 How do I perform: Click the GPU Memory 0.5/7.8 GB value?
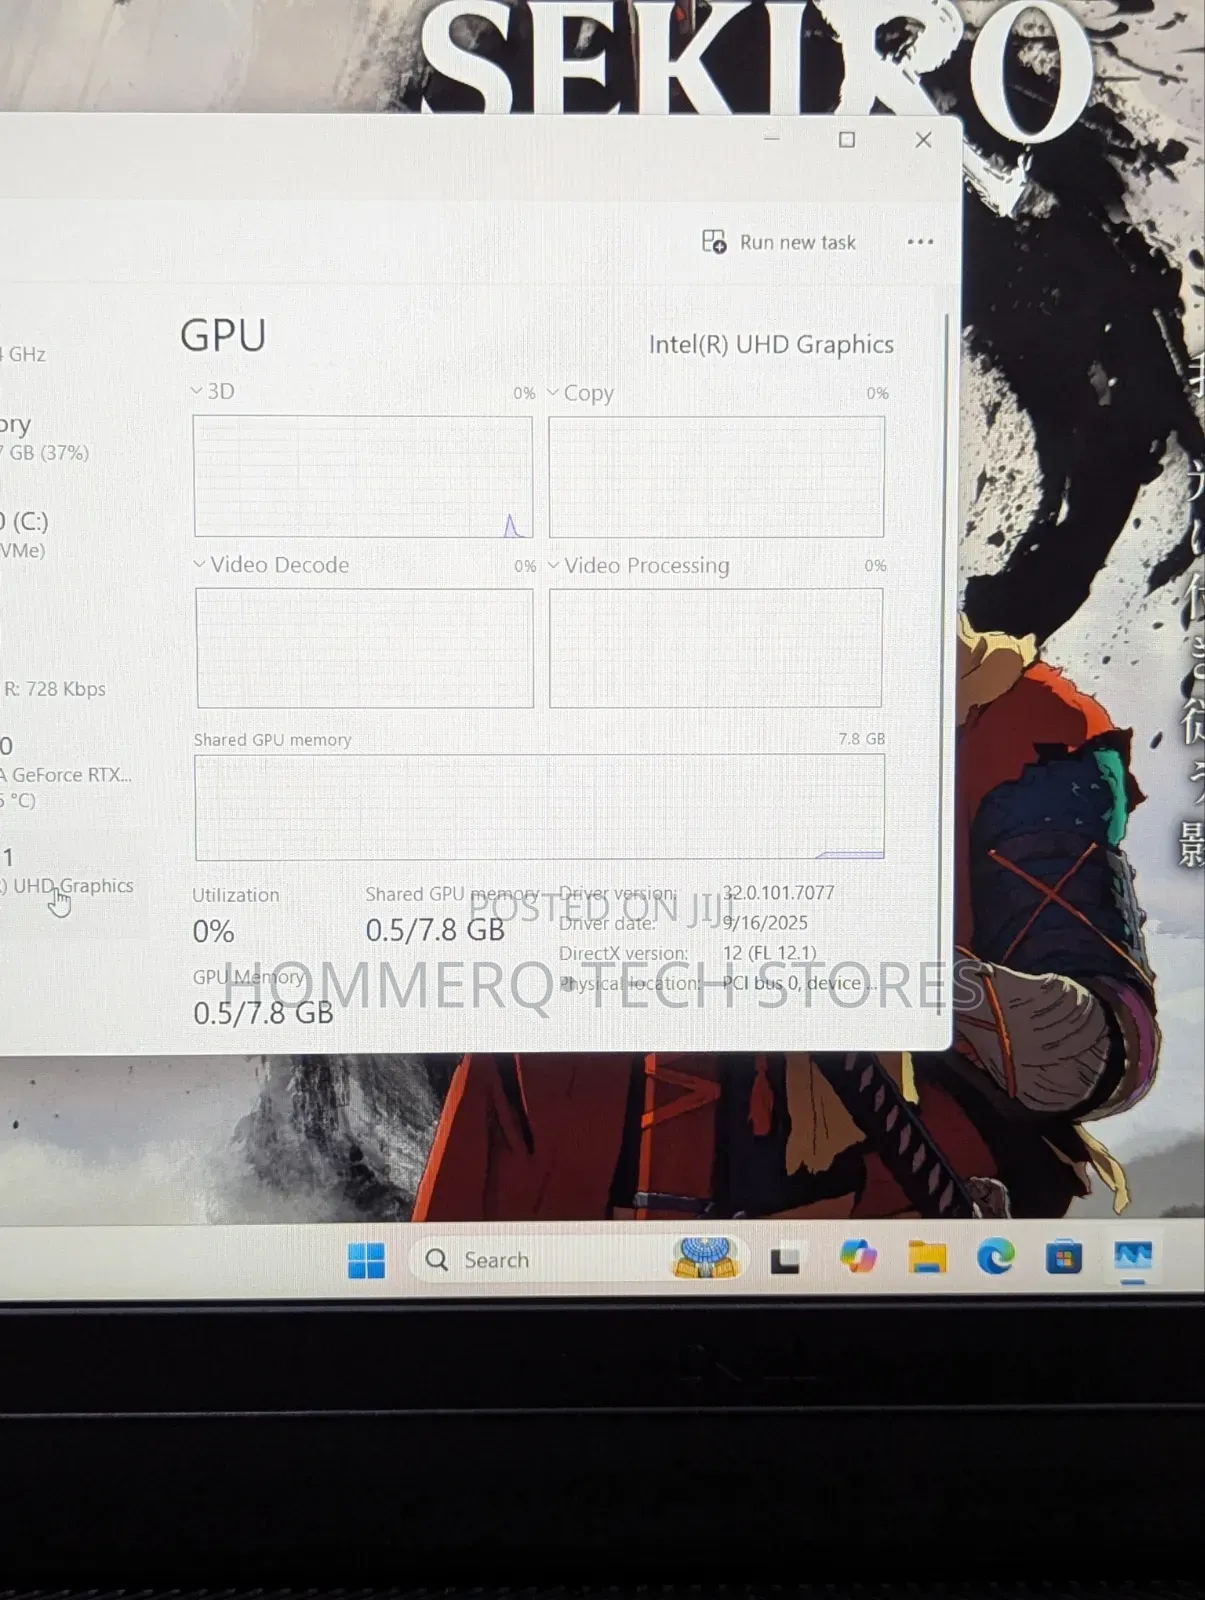[x=263, y=1013]
